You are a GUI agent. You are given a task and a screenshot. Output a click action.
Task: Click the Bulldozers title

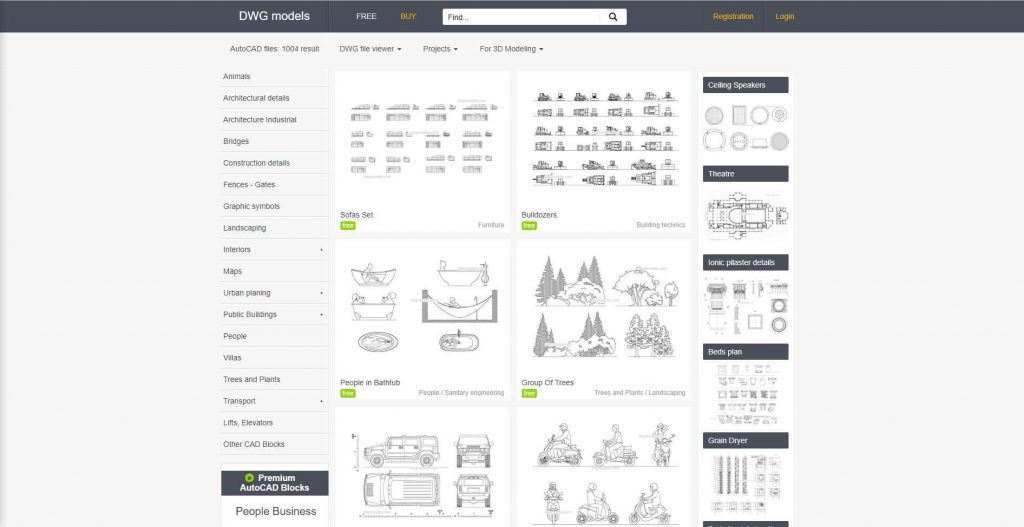click(539, 215)
